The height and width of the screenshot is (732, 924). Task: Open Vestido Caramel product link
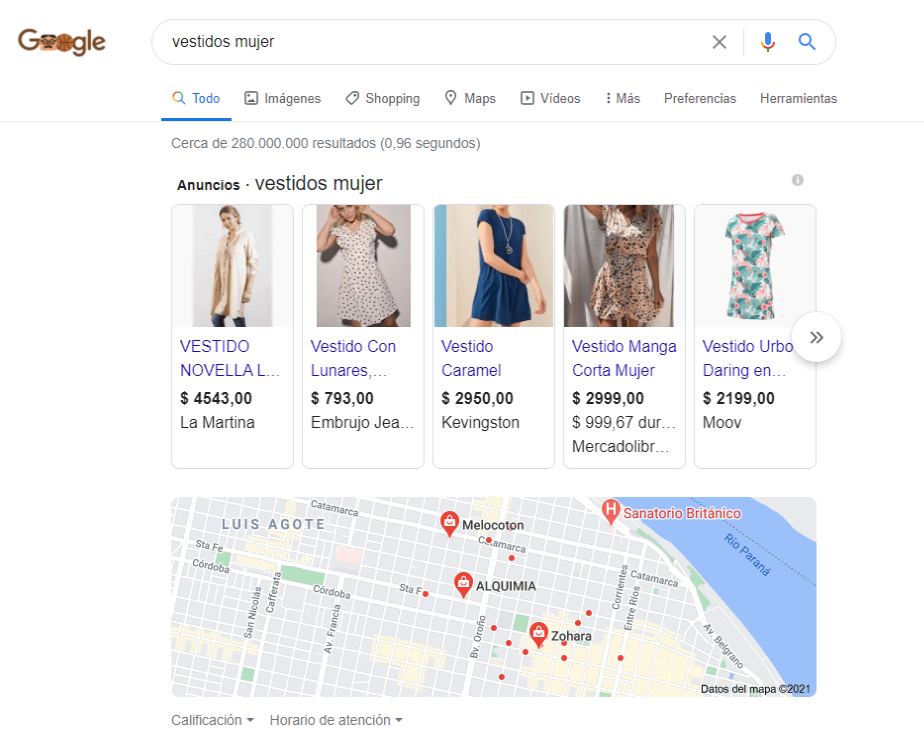point(471,358)
